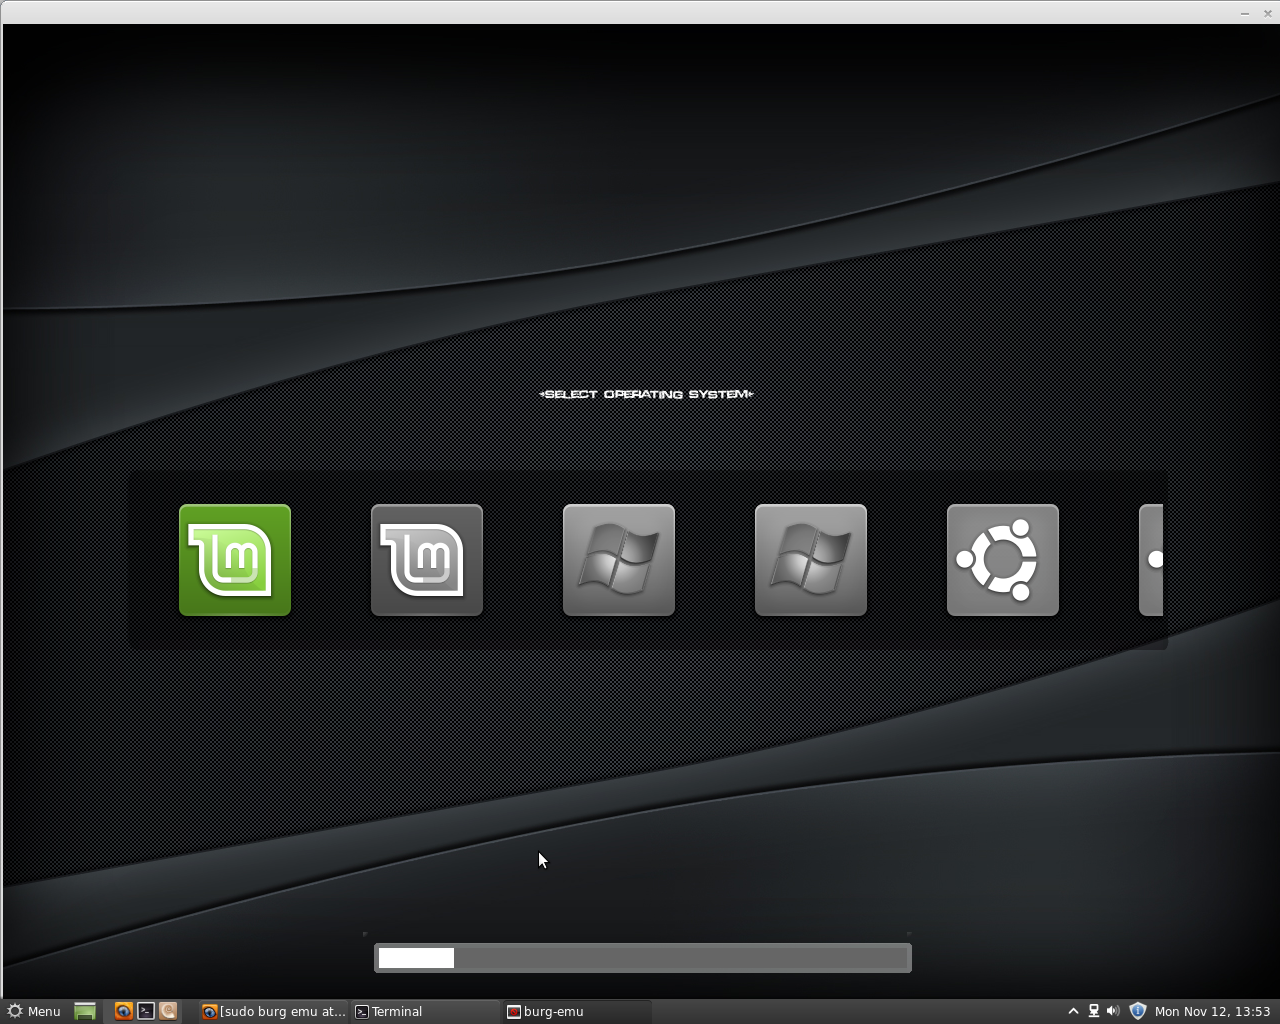
Task: Launch Terminal from the panel launcher
Action: (146, 1011)
